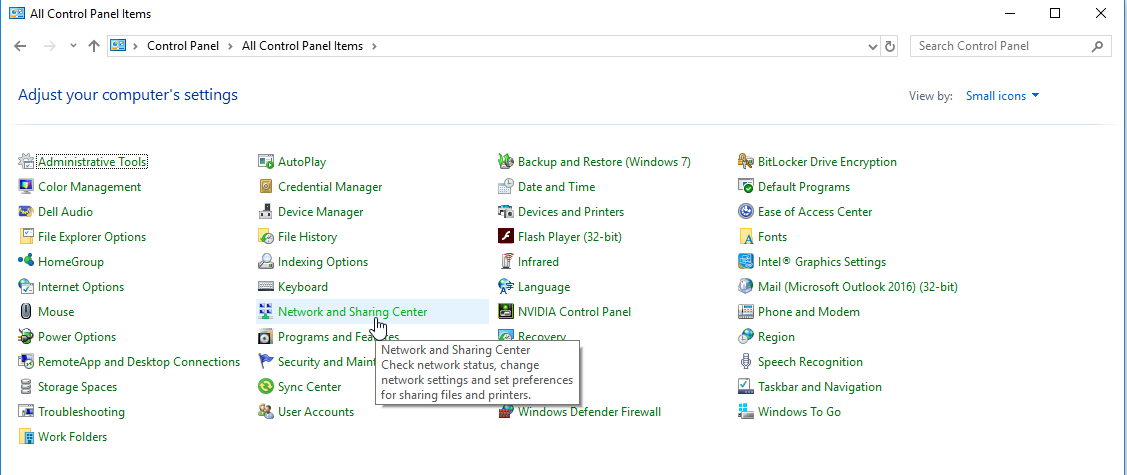
Task: Open the Sync Center icon
Action: [x=266, y=387]
